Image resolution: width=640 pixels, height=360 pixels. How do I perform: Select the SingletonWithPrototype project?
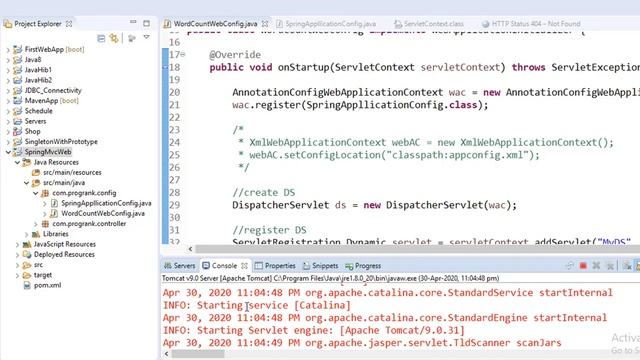tap(61, 141)
